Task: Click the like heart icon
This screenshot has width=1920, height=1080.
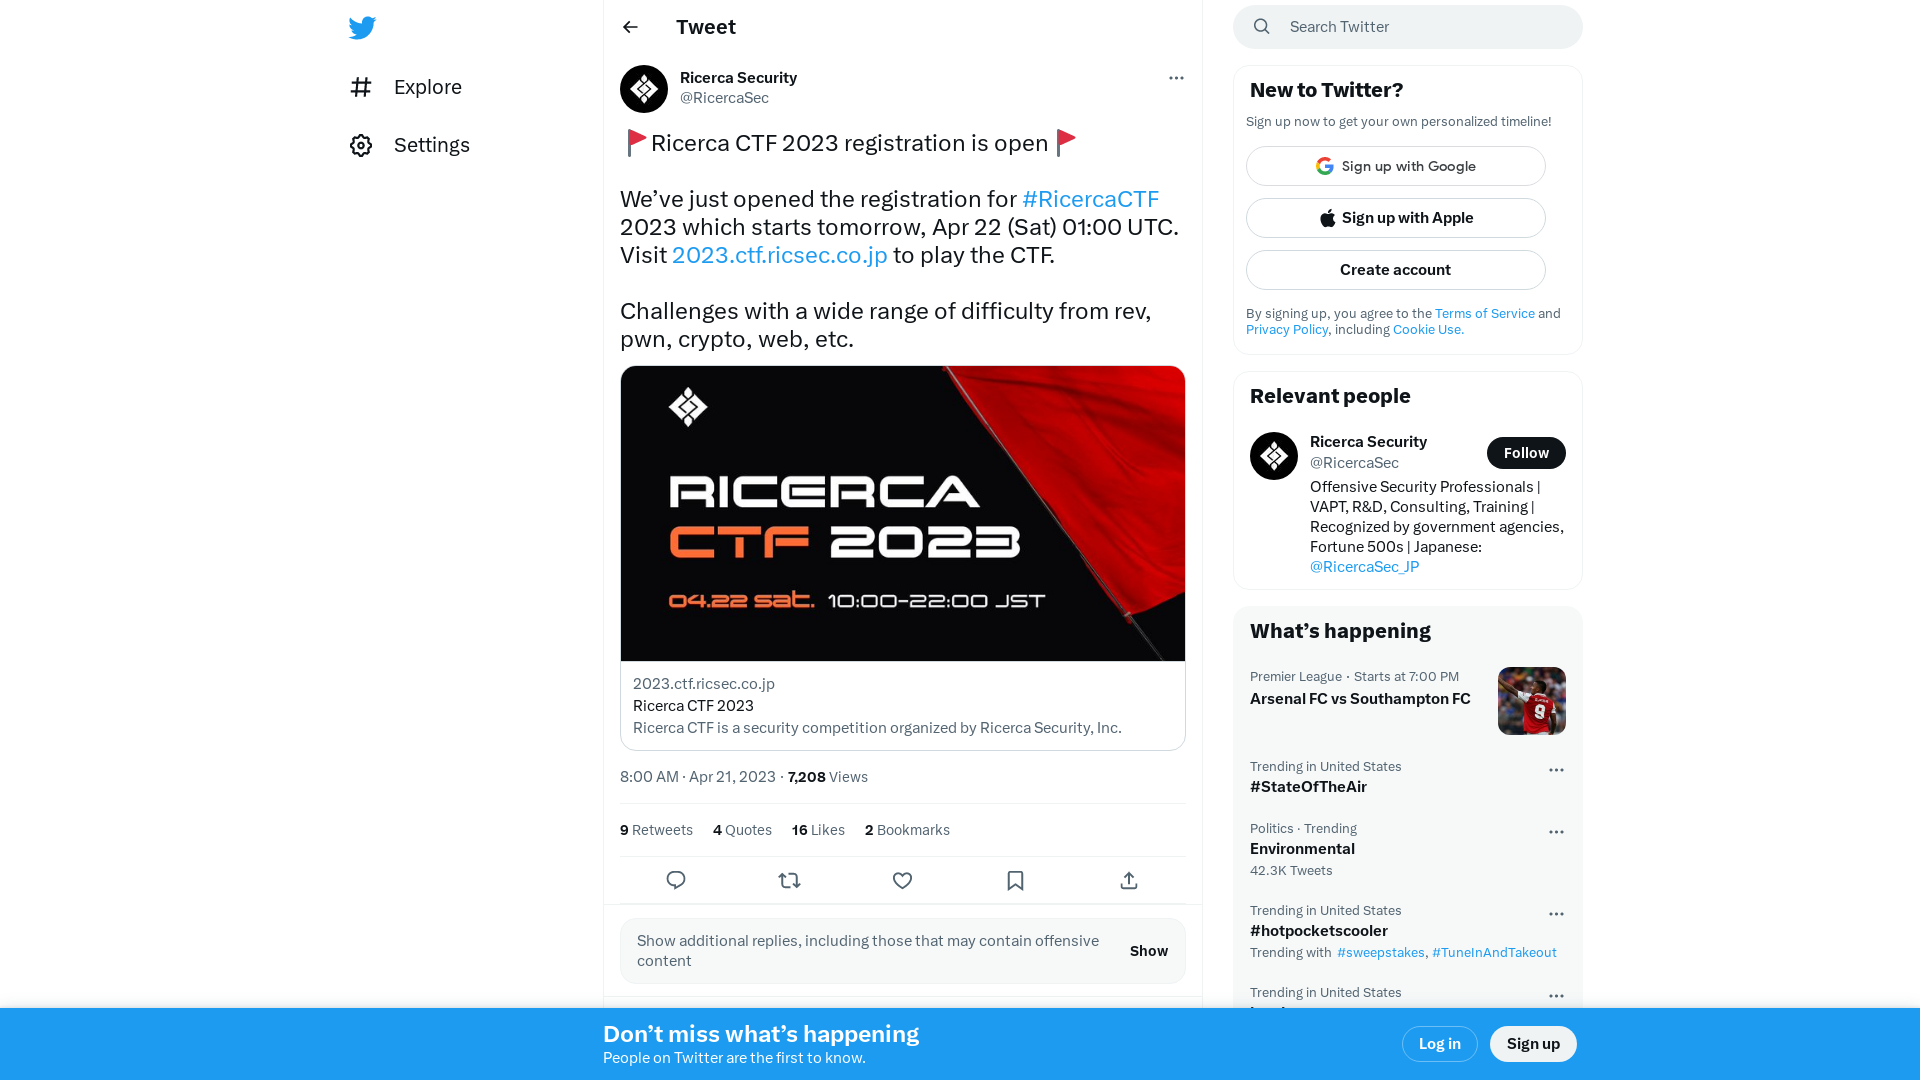Action: click(902, 881)
